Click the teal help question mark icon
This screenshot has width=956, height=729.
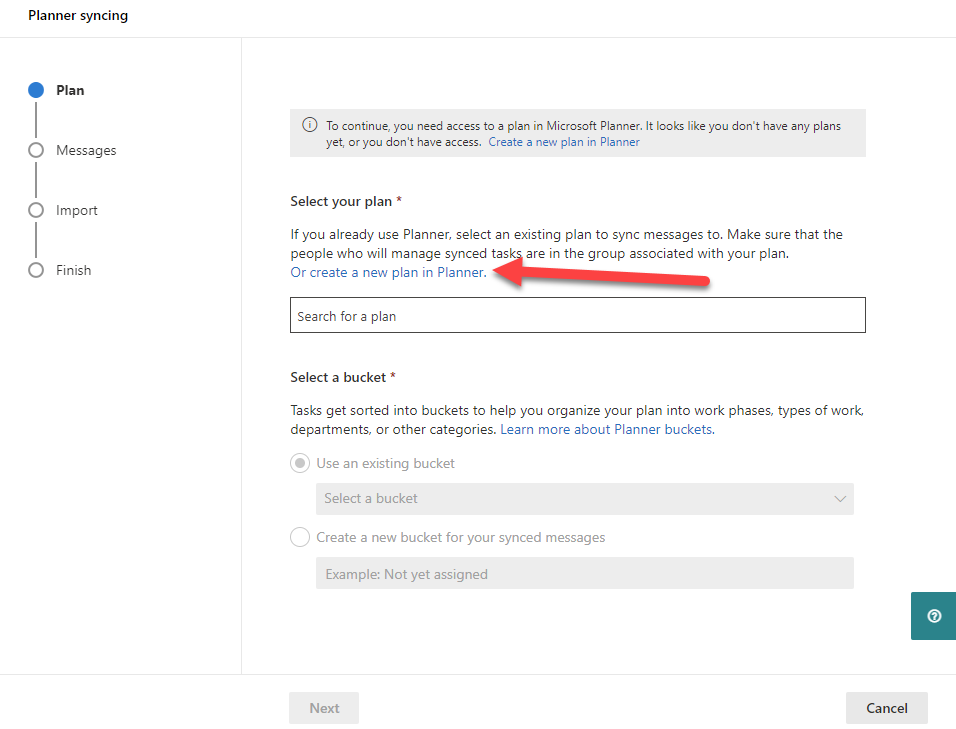934,616
